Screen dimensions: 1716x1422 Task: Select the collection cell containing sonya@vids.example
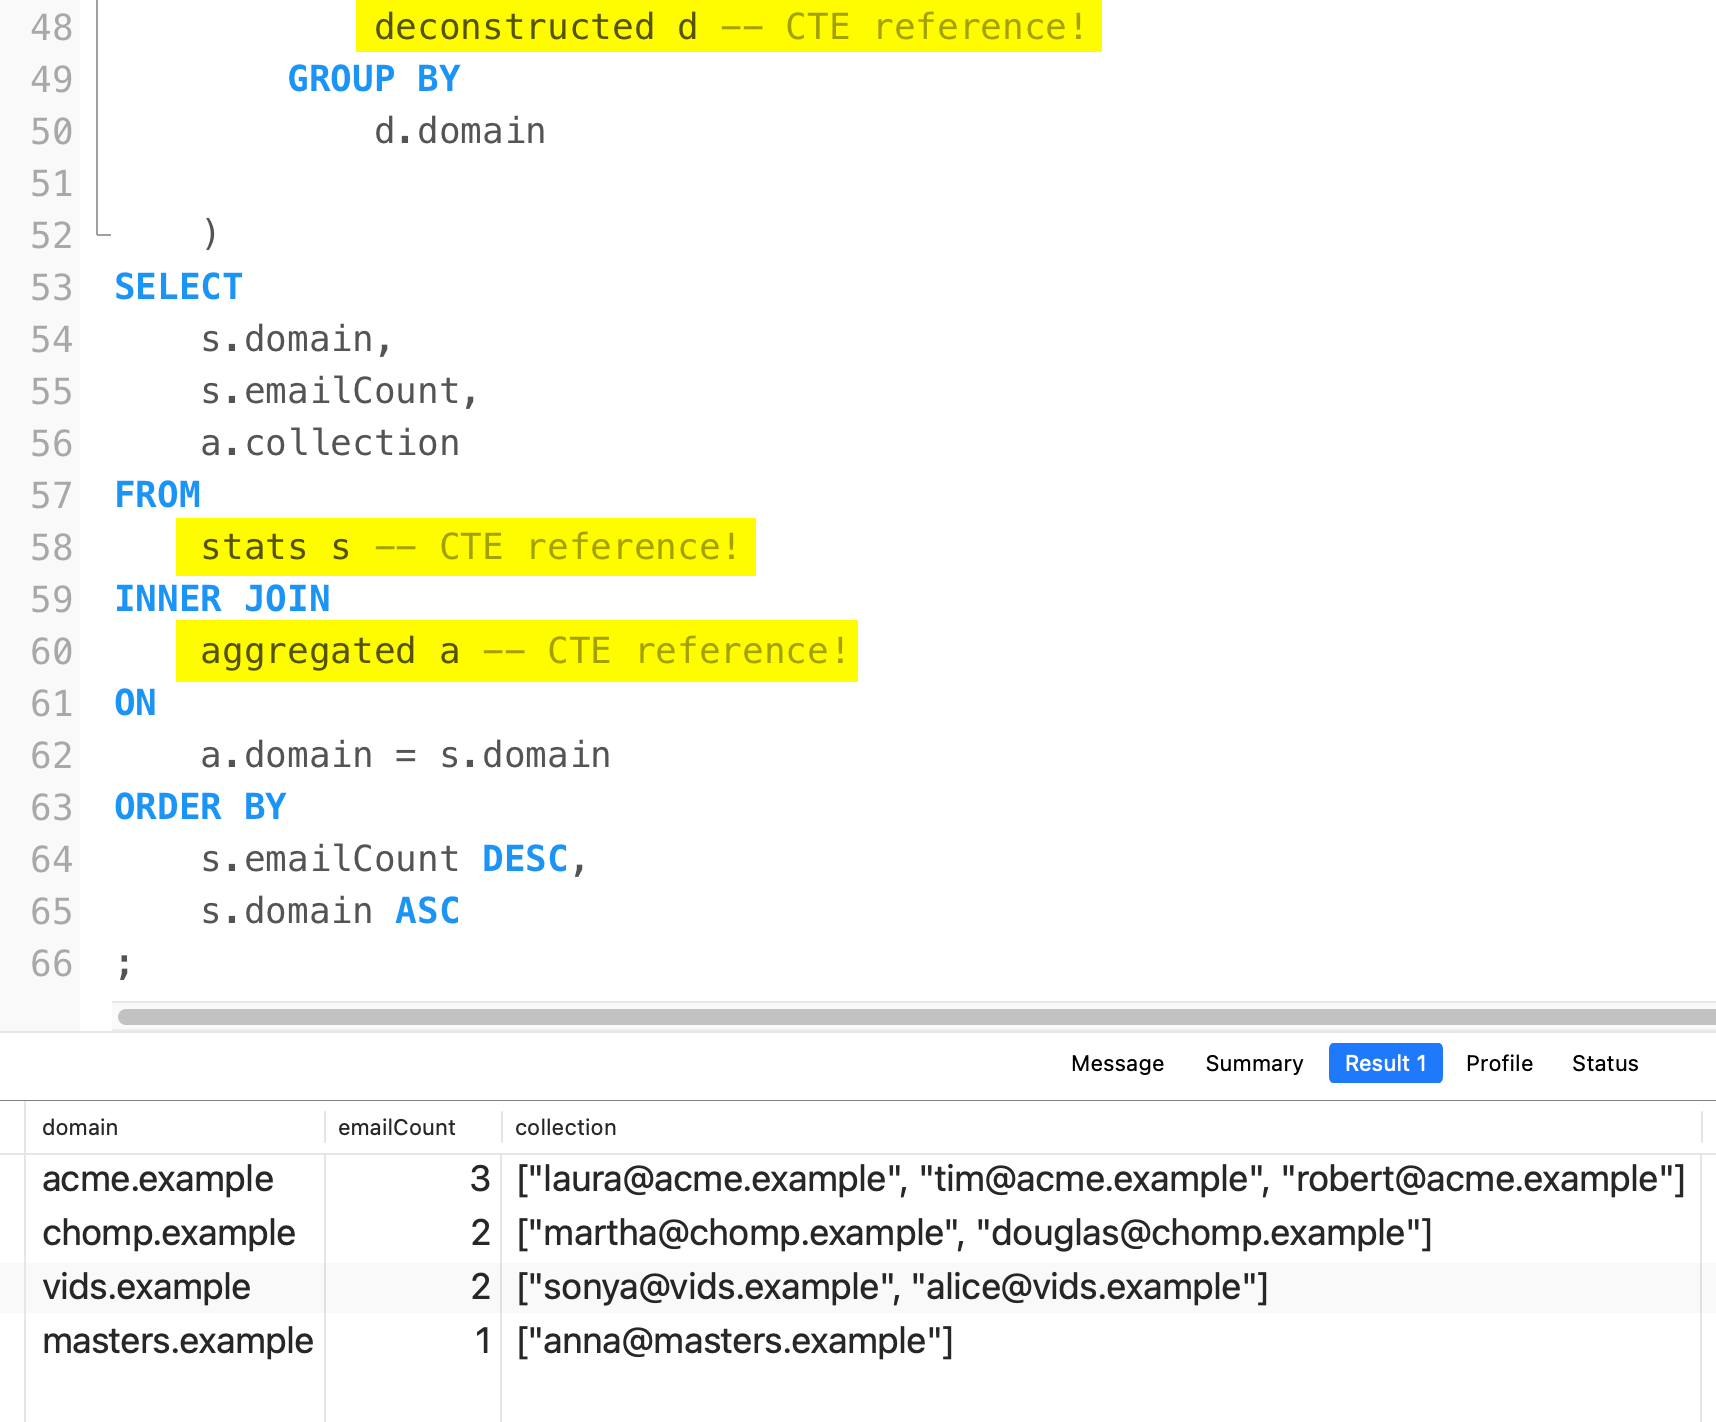(892, 1287)
